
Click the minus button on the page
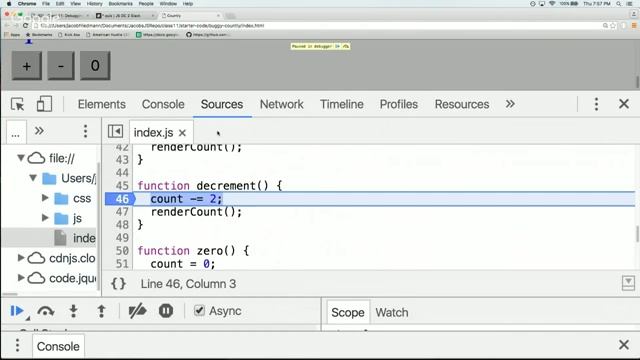(61, 66)
